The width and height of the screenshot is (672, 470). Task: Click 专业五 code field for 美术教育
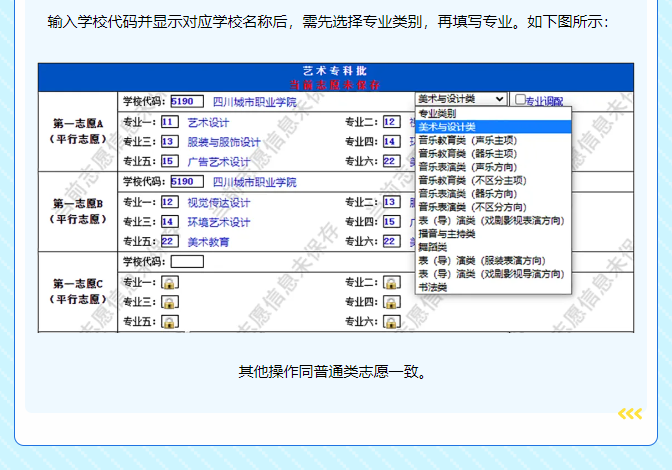[x=169, y=242]
